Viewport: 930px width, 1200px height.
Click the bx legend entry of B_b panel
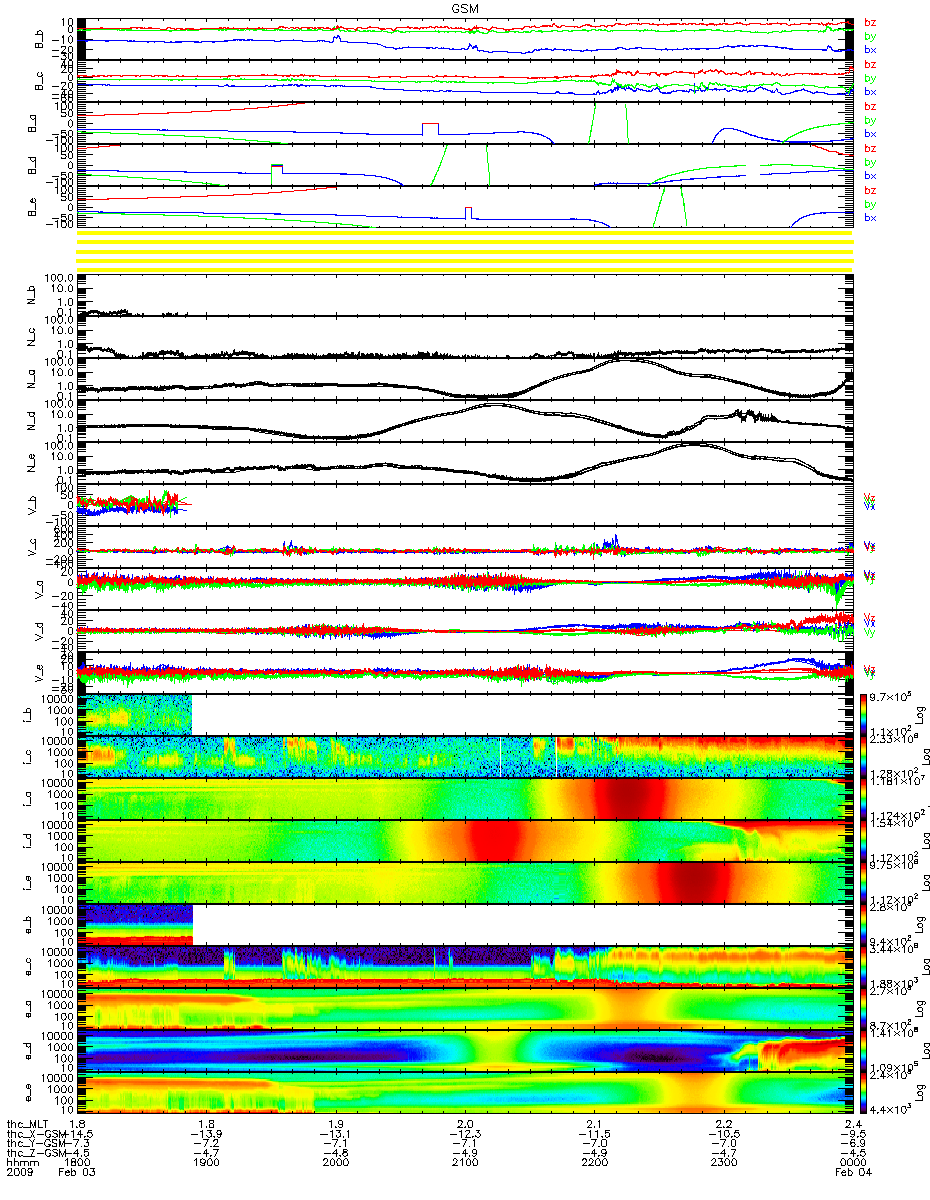click(870, 49)
